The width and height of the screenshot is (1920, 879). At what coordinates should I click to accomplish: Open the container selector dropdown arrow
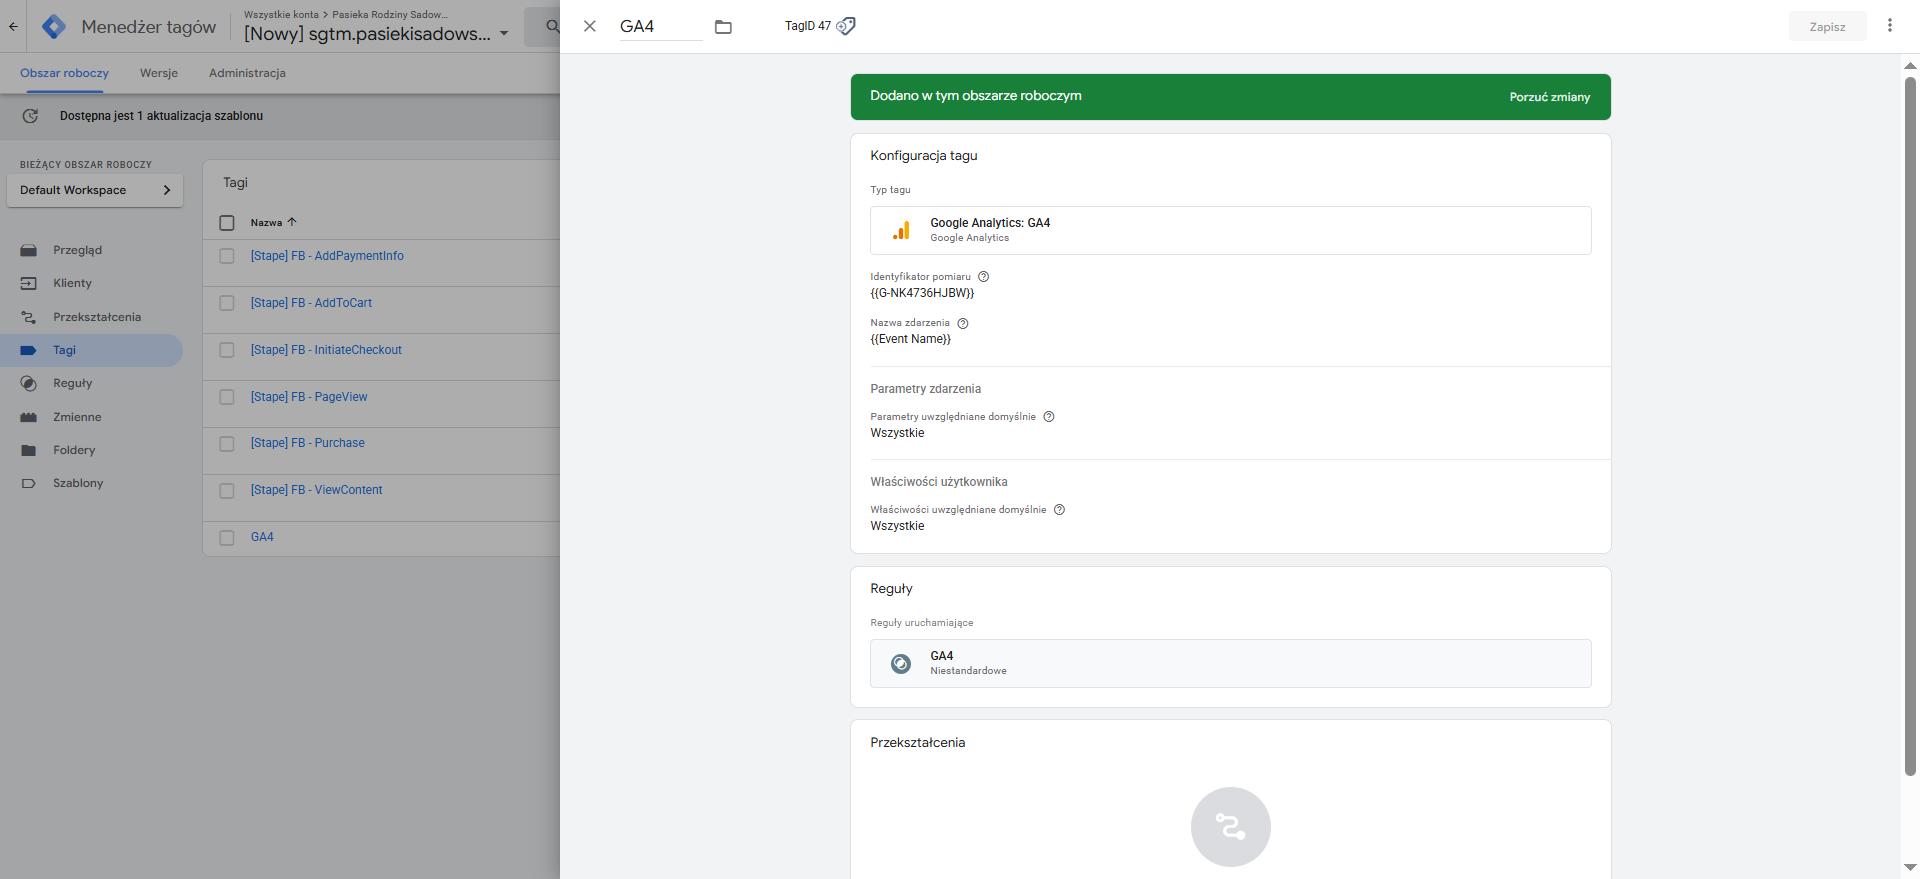[504, 34]
